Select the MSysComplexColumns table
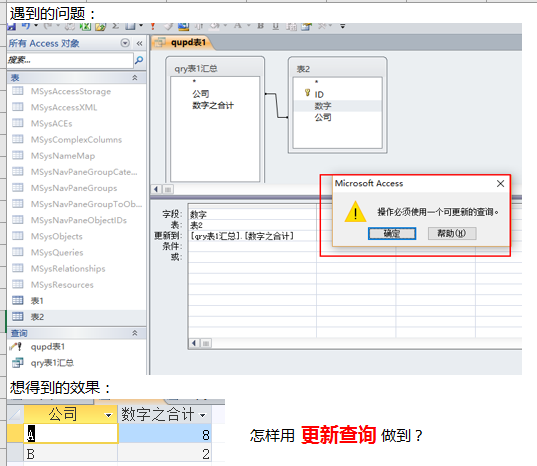This screenshot has width=537, height=466. [x=77, y=140]
